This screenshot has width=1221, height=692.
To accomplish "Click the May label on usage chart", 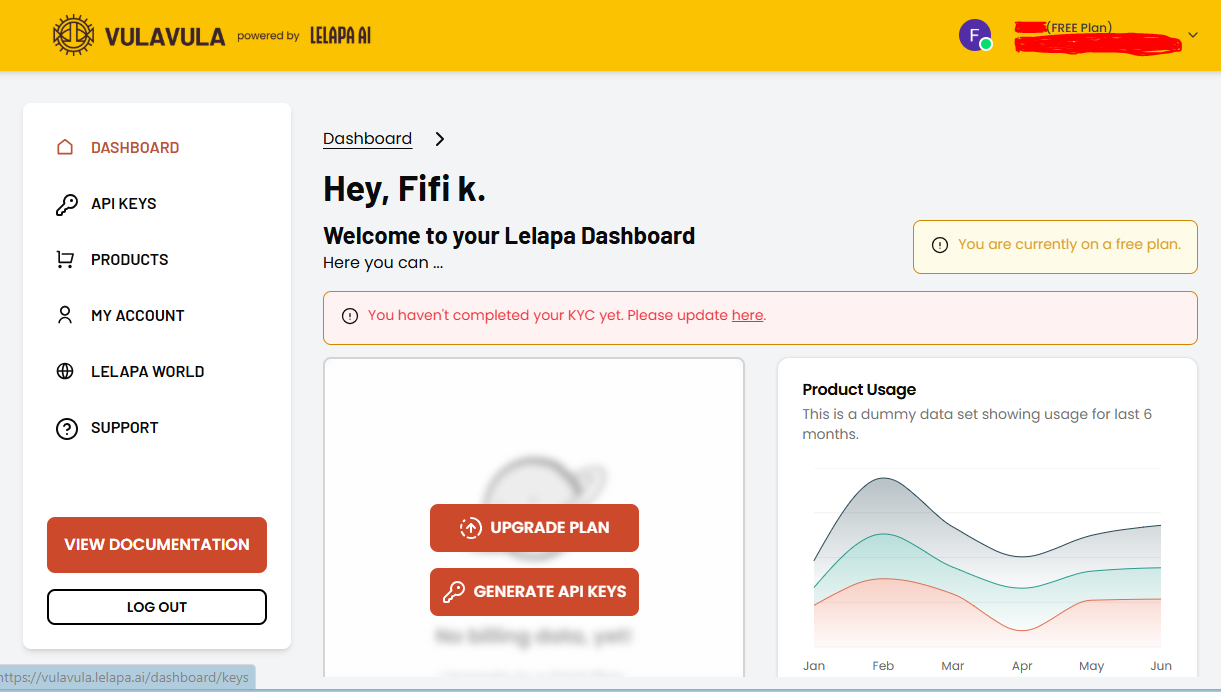I will pyautogui.click(x=1092, y=666).
